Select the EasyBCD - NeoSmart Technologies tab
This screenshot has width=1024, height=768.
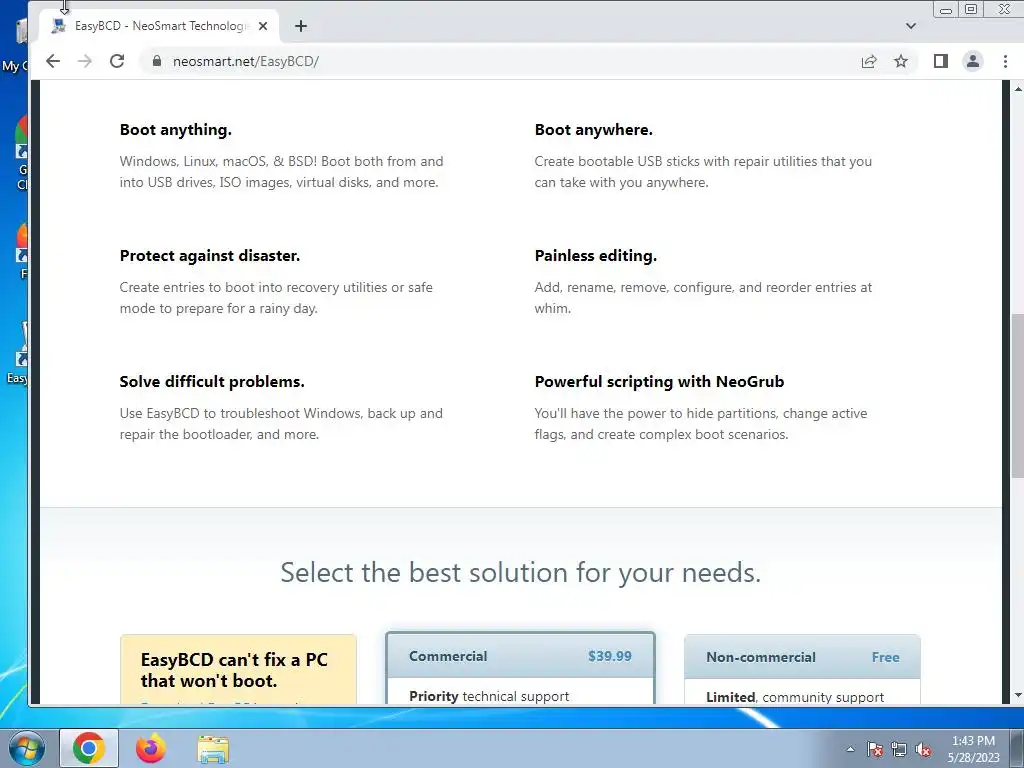click(x=159, y=26)
